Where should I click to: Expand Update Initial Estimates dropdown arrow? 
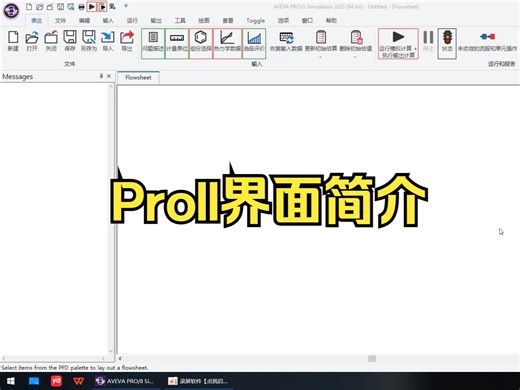(321, 57)
